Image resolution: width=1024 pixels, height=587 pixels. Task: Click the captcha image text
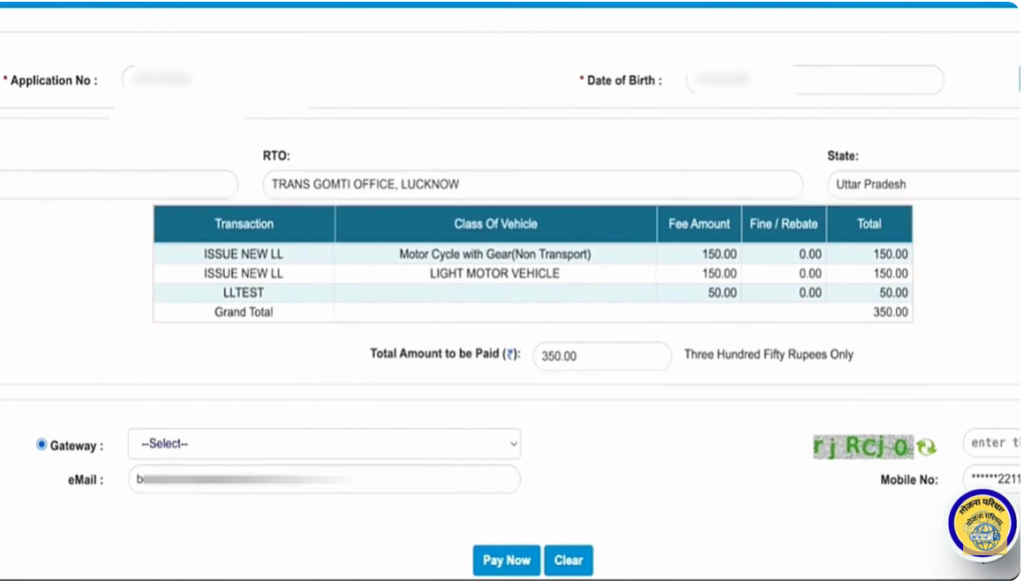pyautogui.click(x=860, y=447)
